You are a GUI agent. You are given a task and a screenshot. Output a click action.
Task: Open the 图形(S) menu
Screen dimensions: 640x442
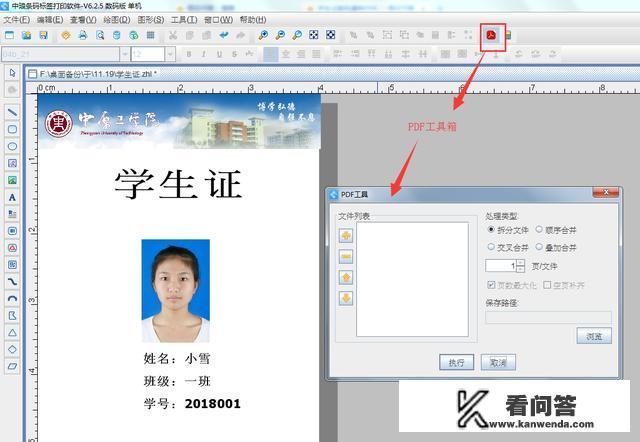coord(151,20)
